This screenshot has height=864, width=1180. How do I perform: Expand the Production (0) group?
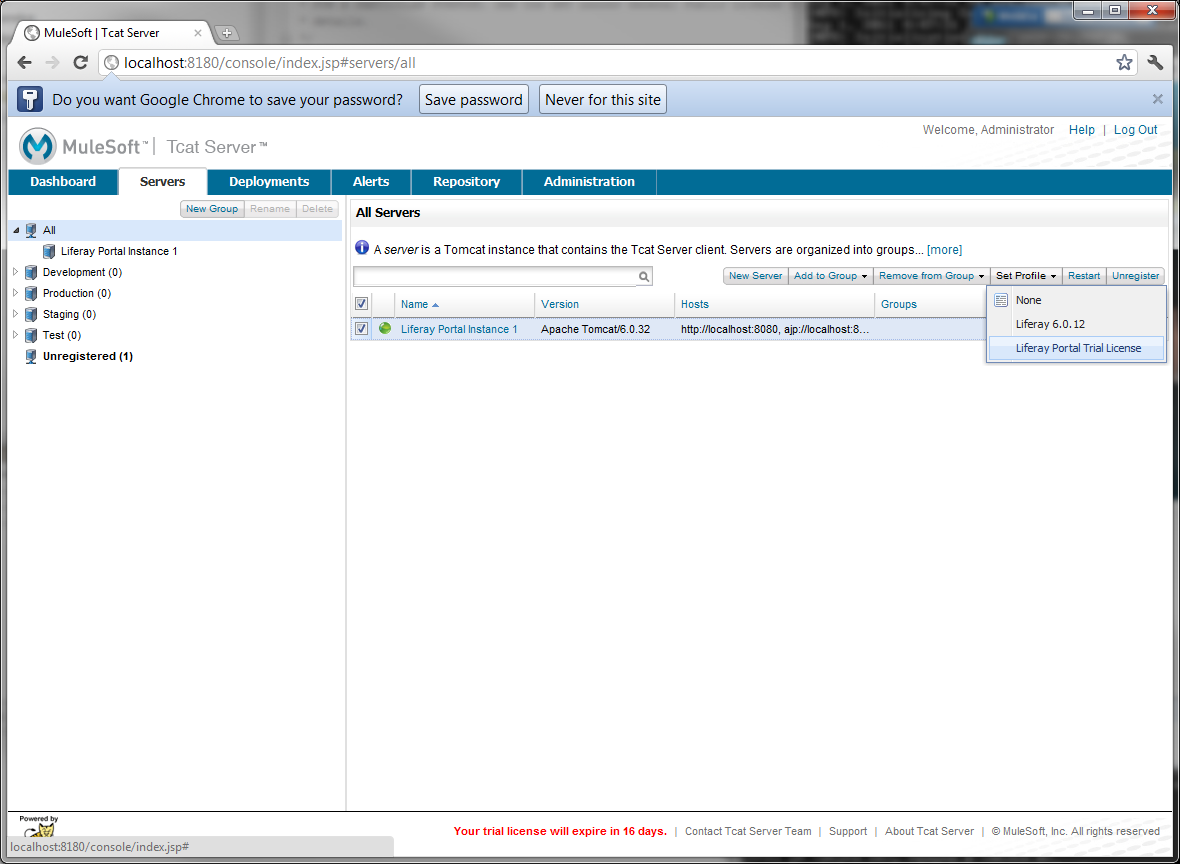[16, 293]
